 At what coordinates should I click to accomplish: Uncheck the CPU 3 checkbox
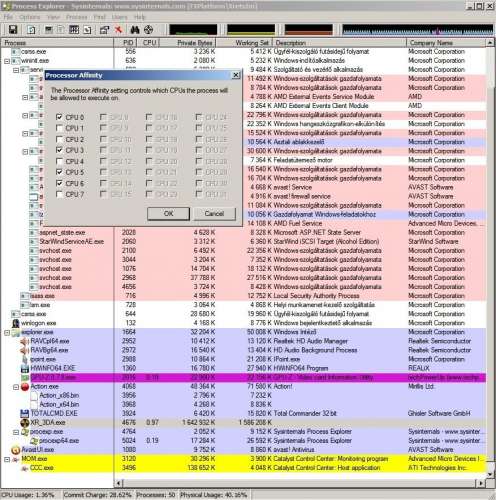(59, 150)
